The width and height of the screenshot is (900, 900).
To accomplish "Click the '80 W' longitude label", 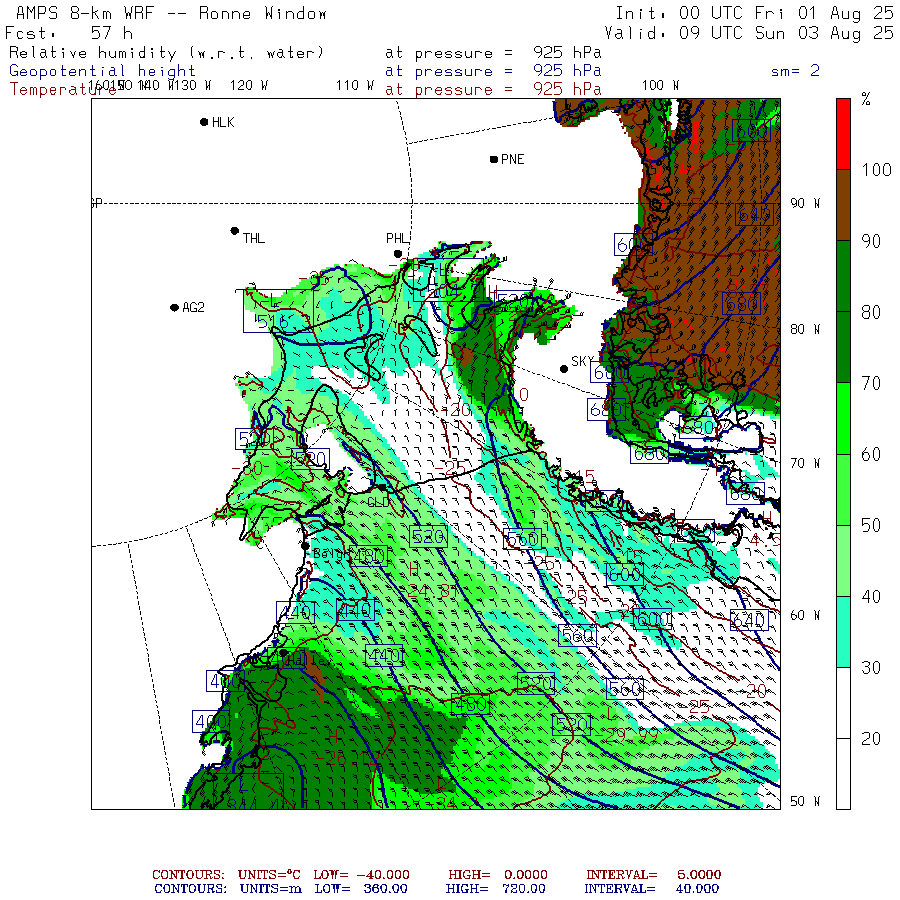I will pyautogui.click(x=805, y=329).
